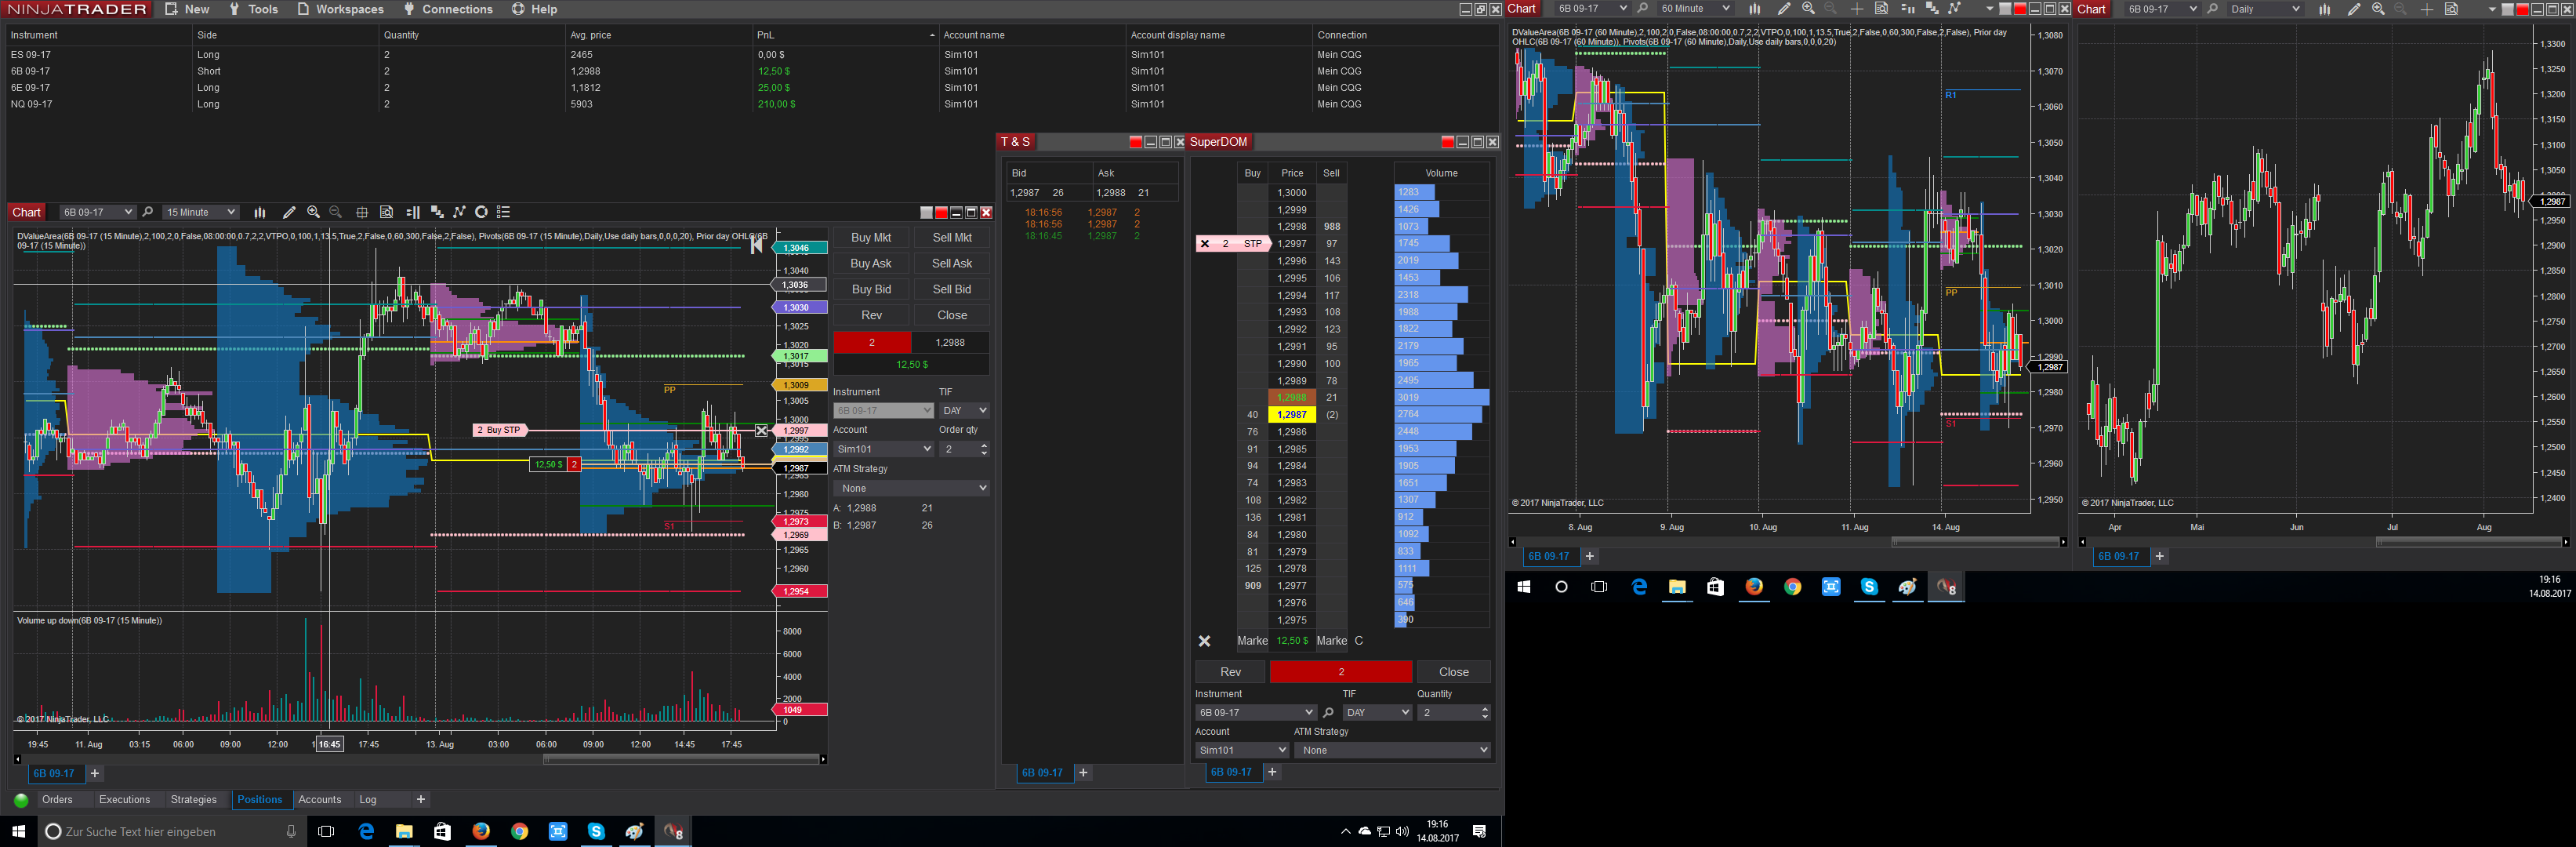Zoom in on the 60 Minute chart
This screenshot has width=2576, height=847.
tap(1808, 9)
